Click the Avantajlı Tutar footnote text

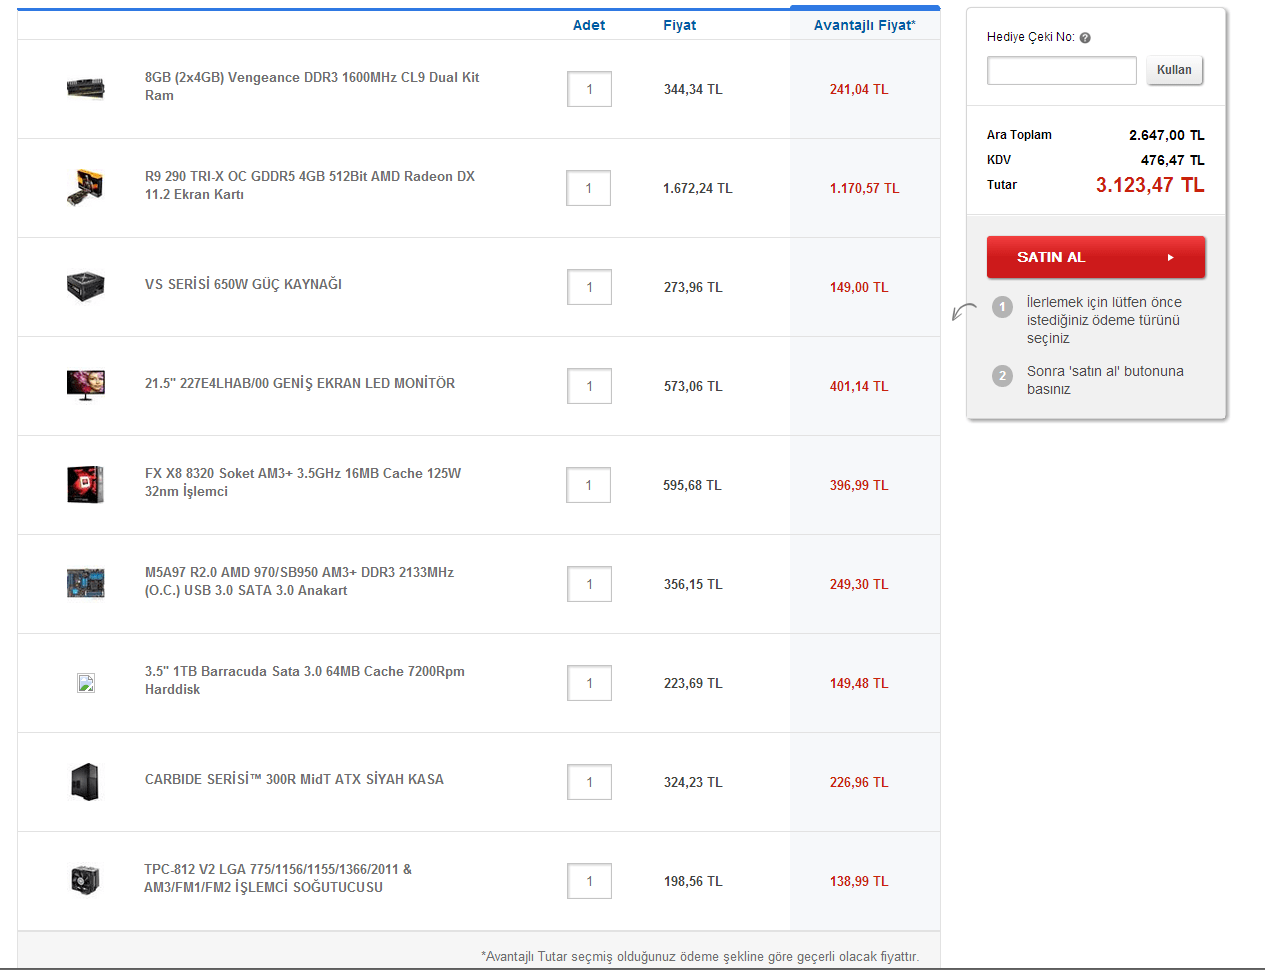click(x=700, y=956)
